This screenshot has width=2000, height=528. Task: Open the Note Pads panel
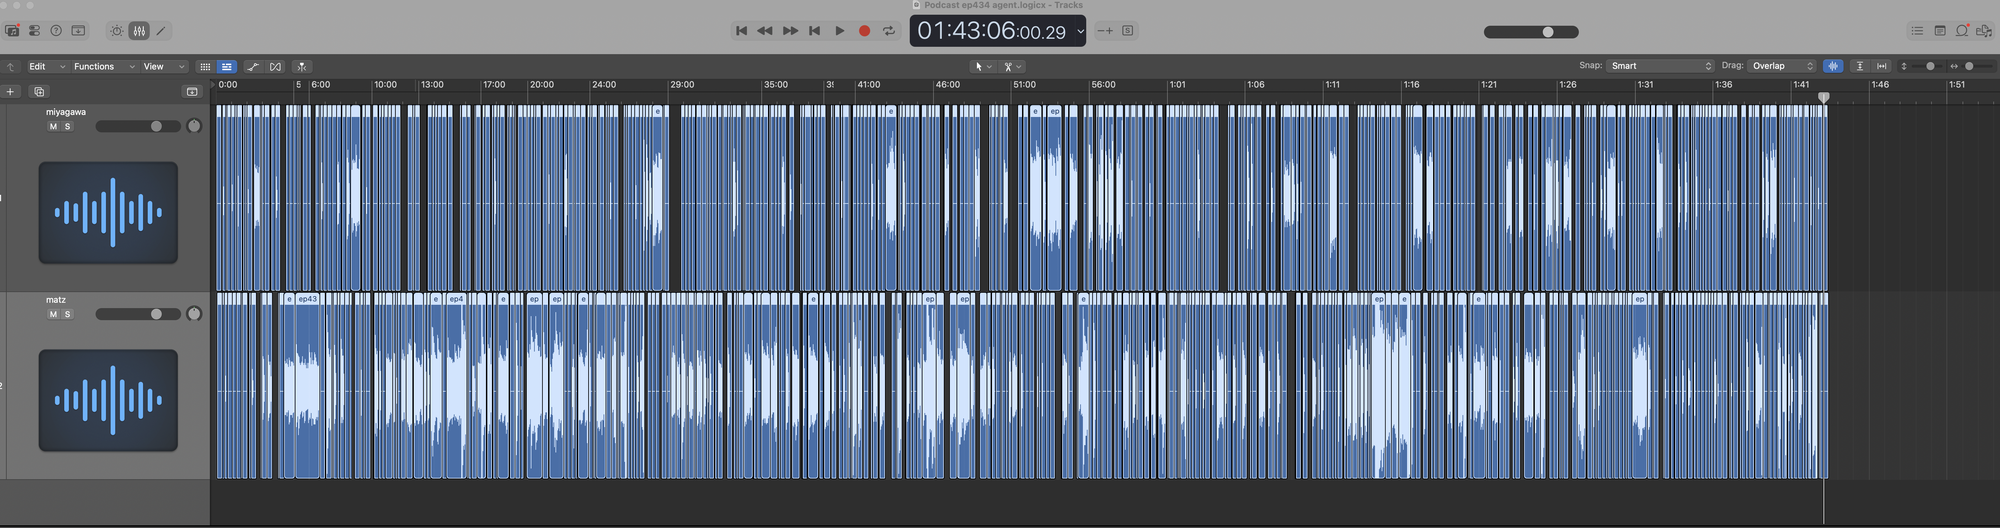[x=1940, y=31]
